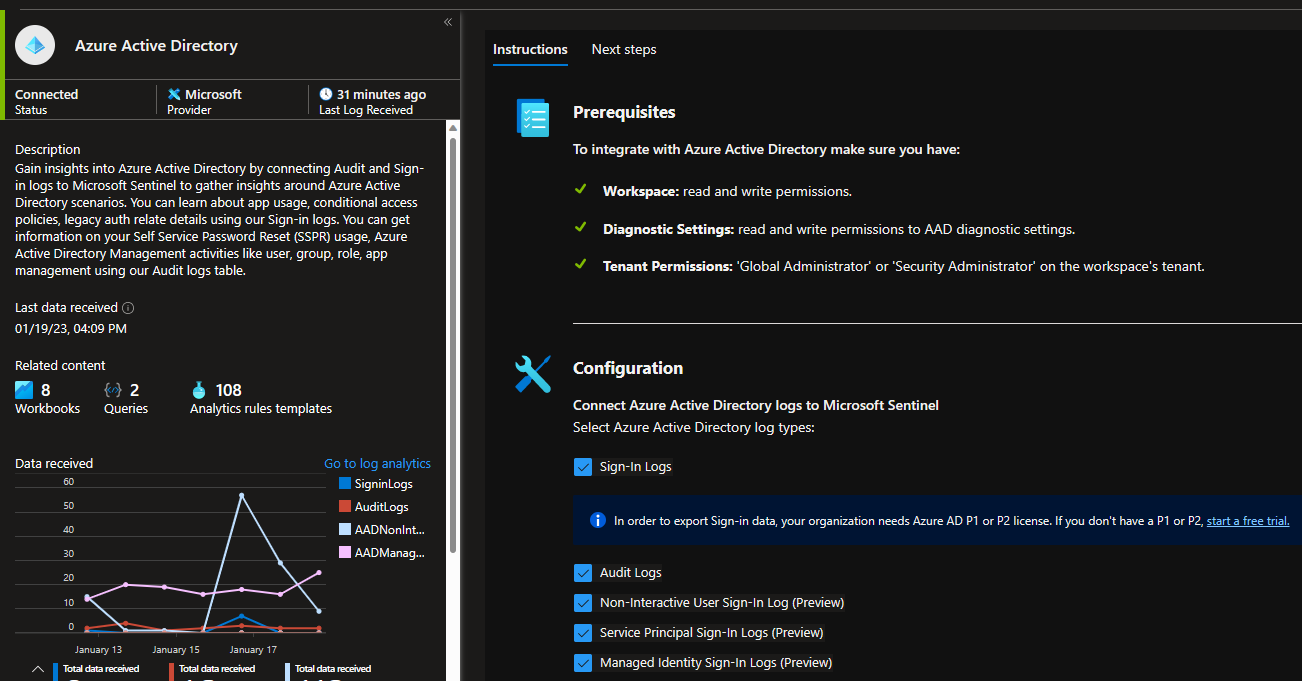Image resolution: width=1302 pixels, height=681 pixels.
Task: Uncheck the Sign-In Logs checkbox
Action: (583, 467)
